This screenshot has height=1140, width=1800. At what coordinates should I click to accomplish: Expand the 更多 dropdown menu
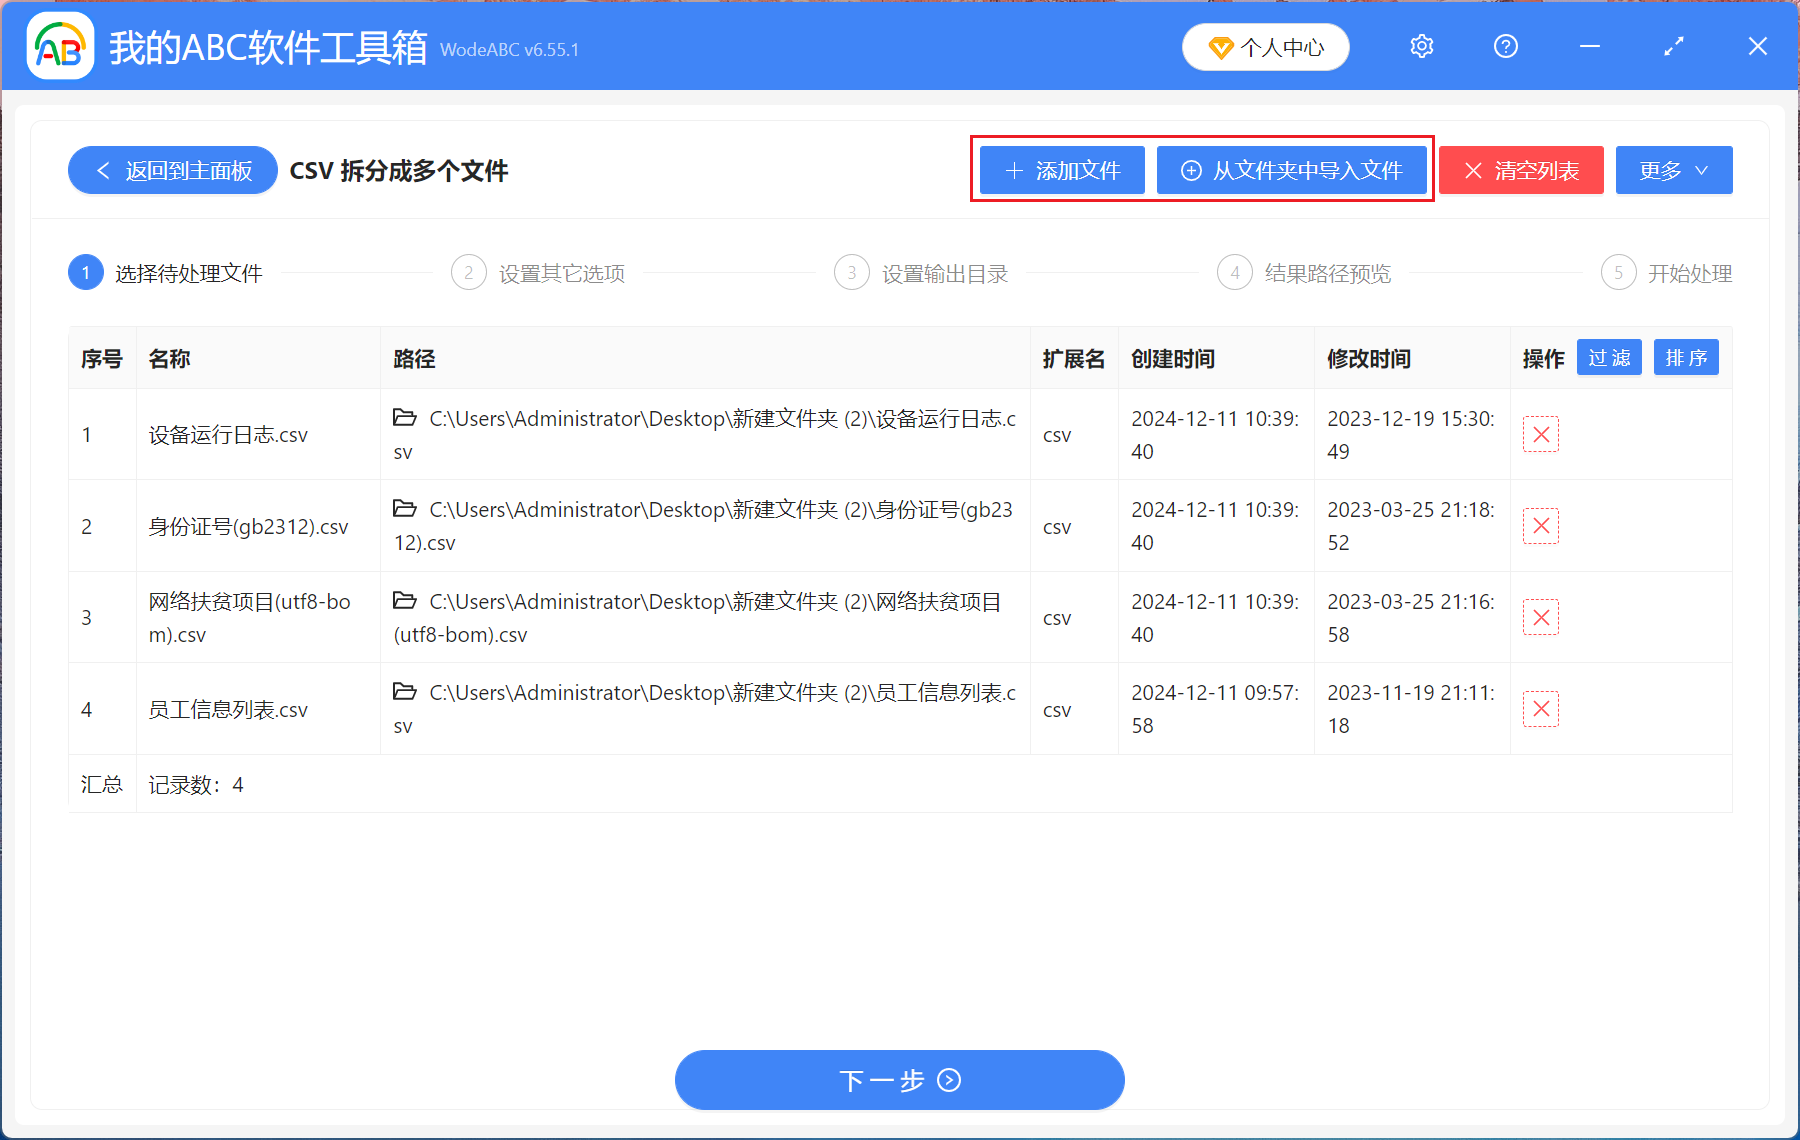tap(1673, 170)
